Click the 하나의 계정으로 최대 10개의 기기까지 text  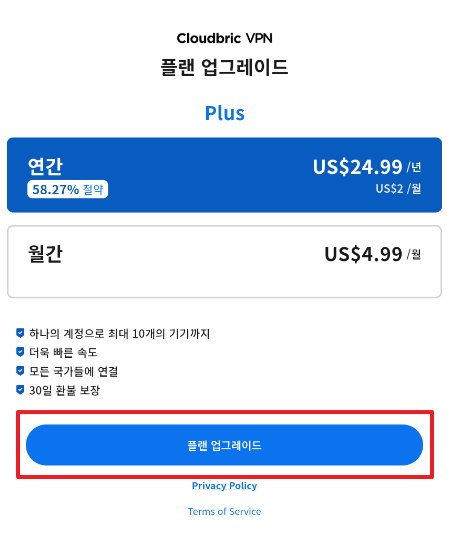point(119,333)
